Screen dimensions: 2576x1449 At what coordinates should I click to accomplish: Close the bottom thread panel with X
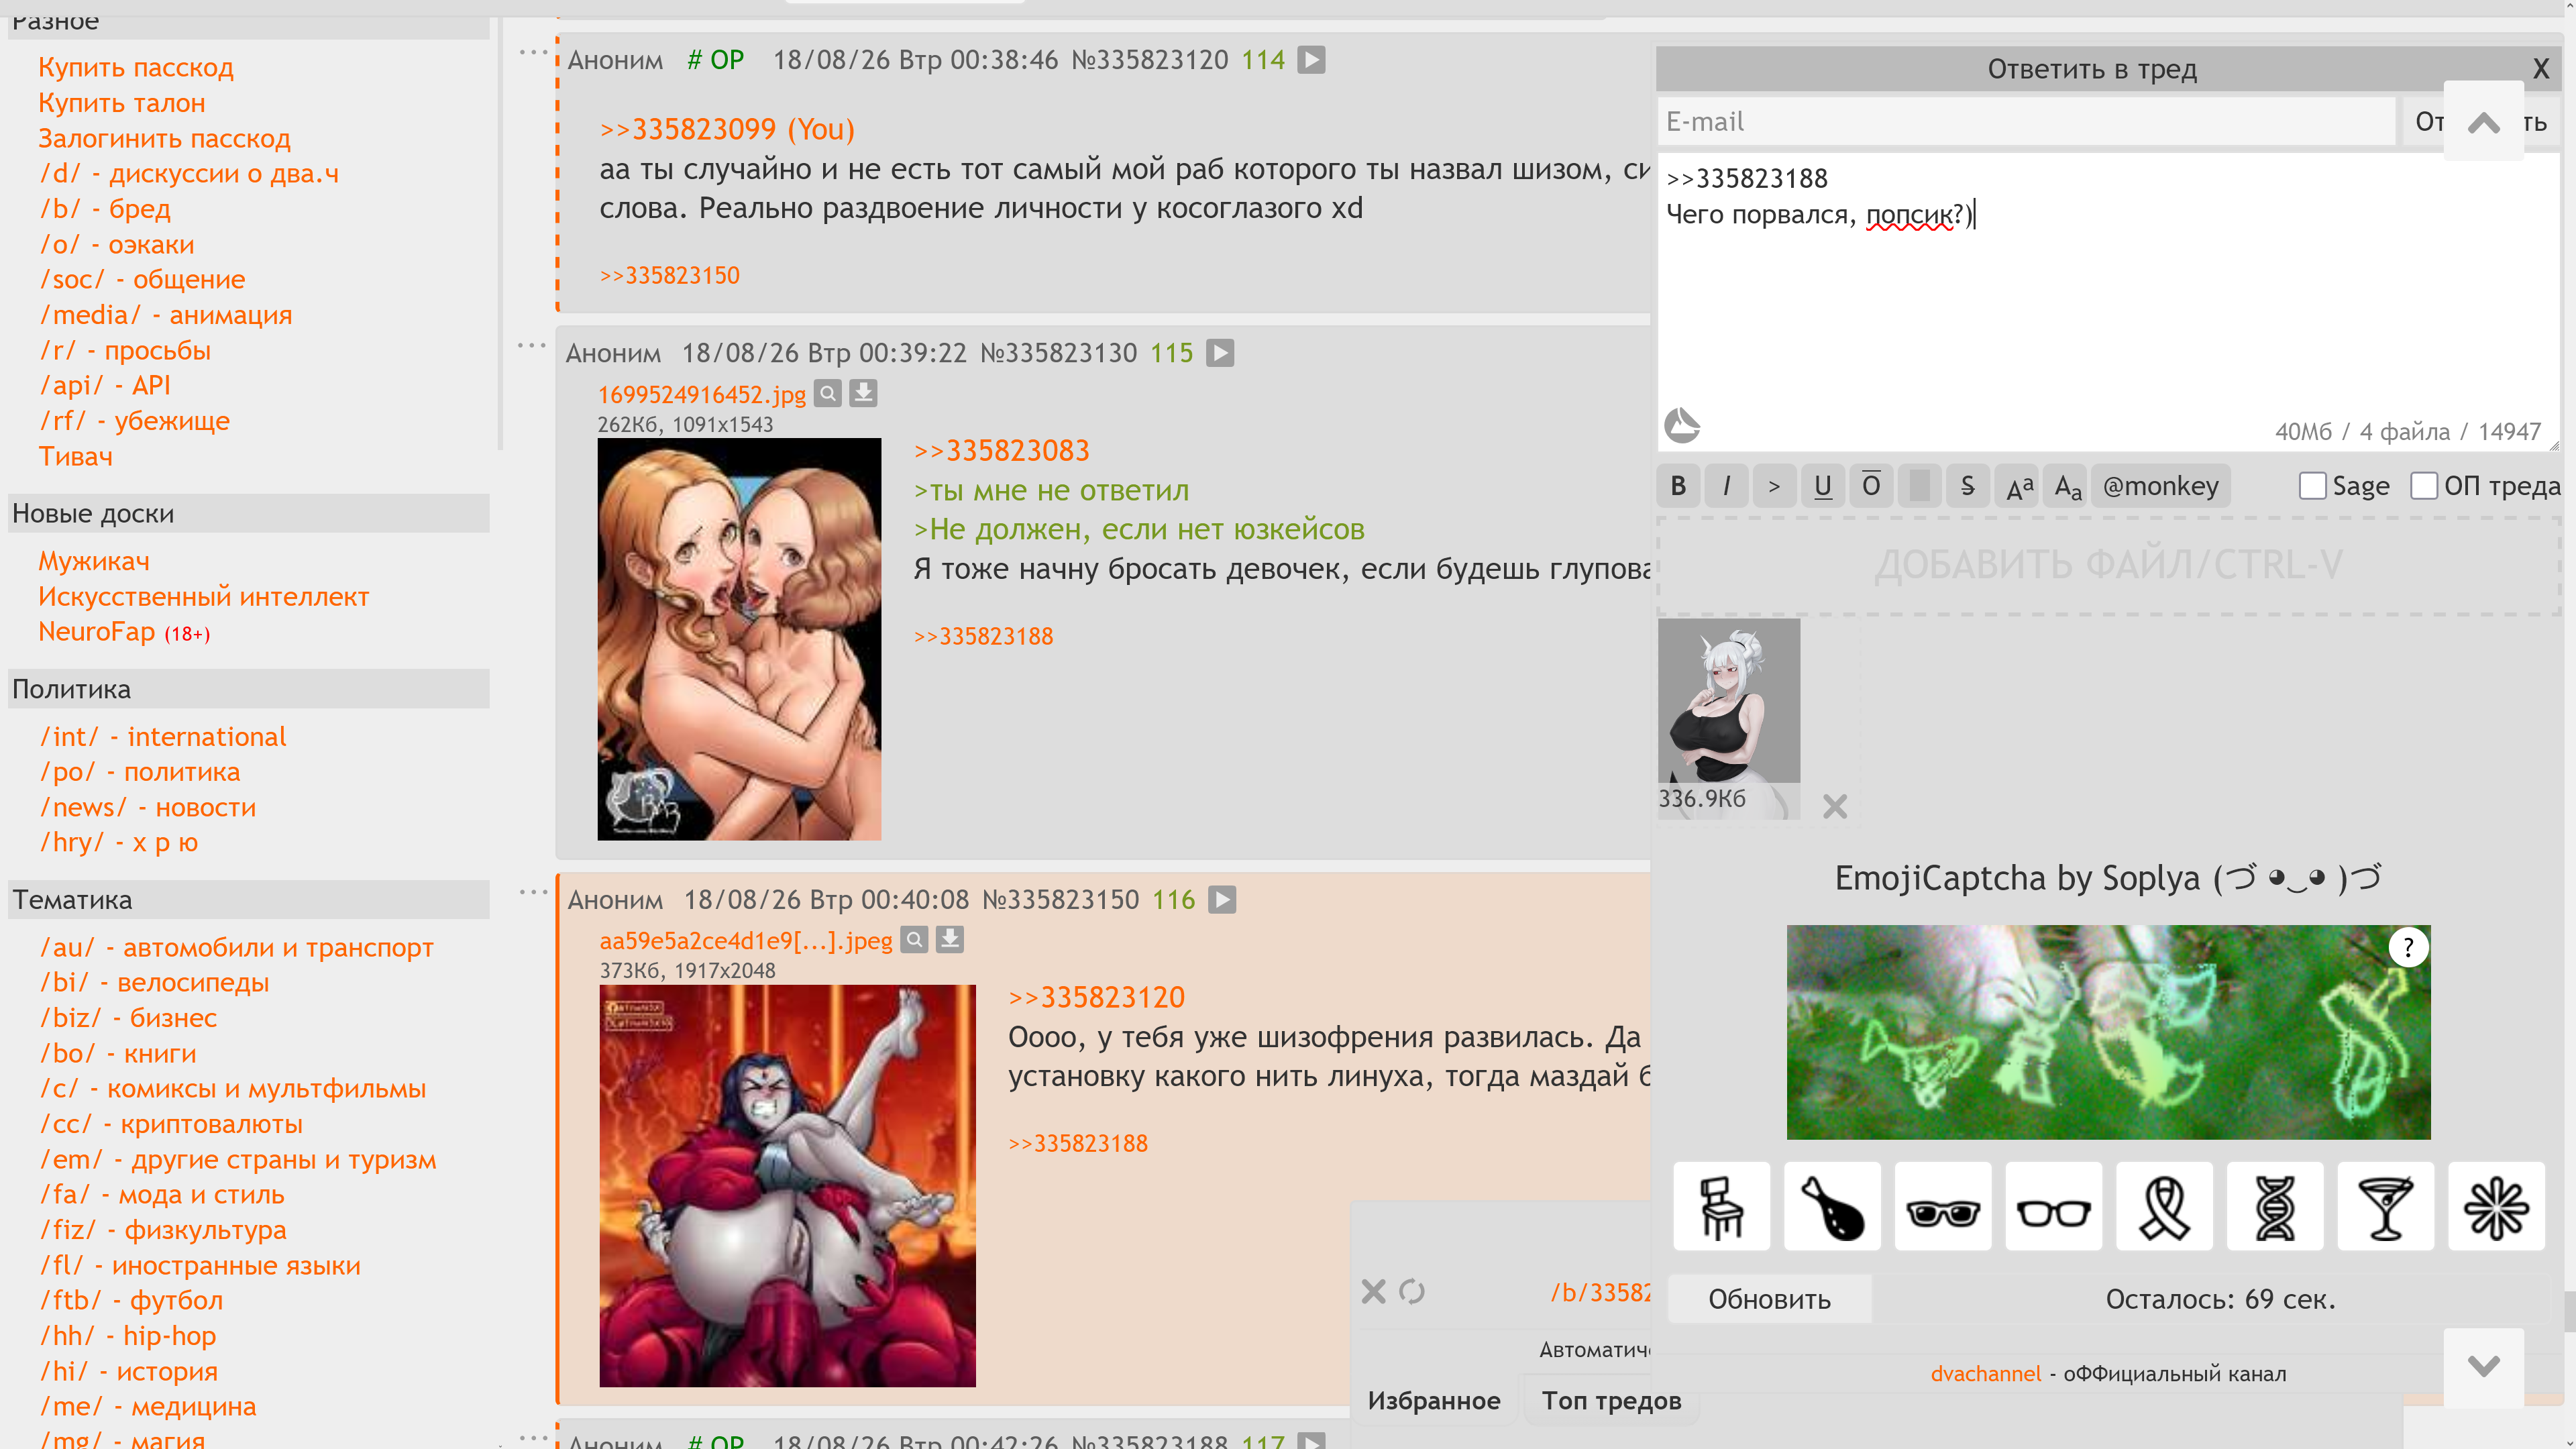coord(1373,1292)
